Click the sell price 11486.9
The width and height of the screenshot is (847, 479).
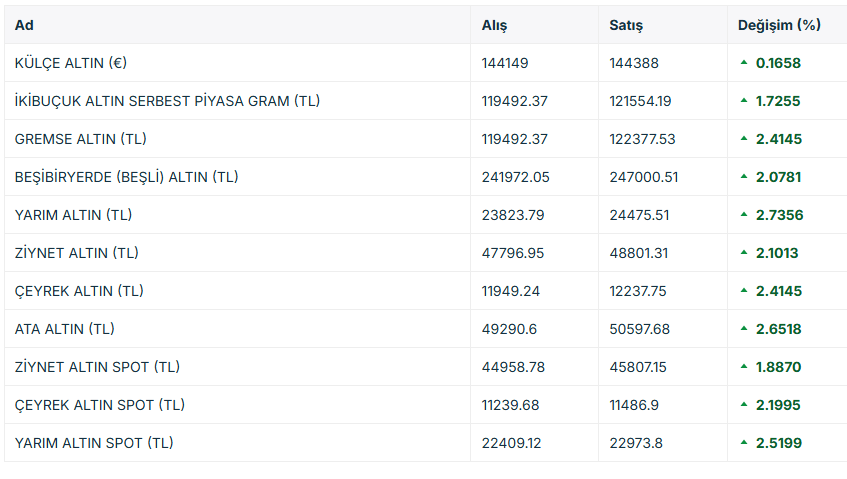634,405
